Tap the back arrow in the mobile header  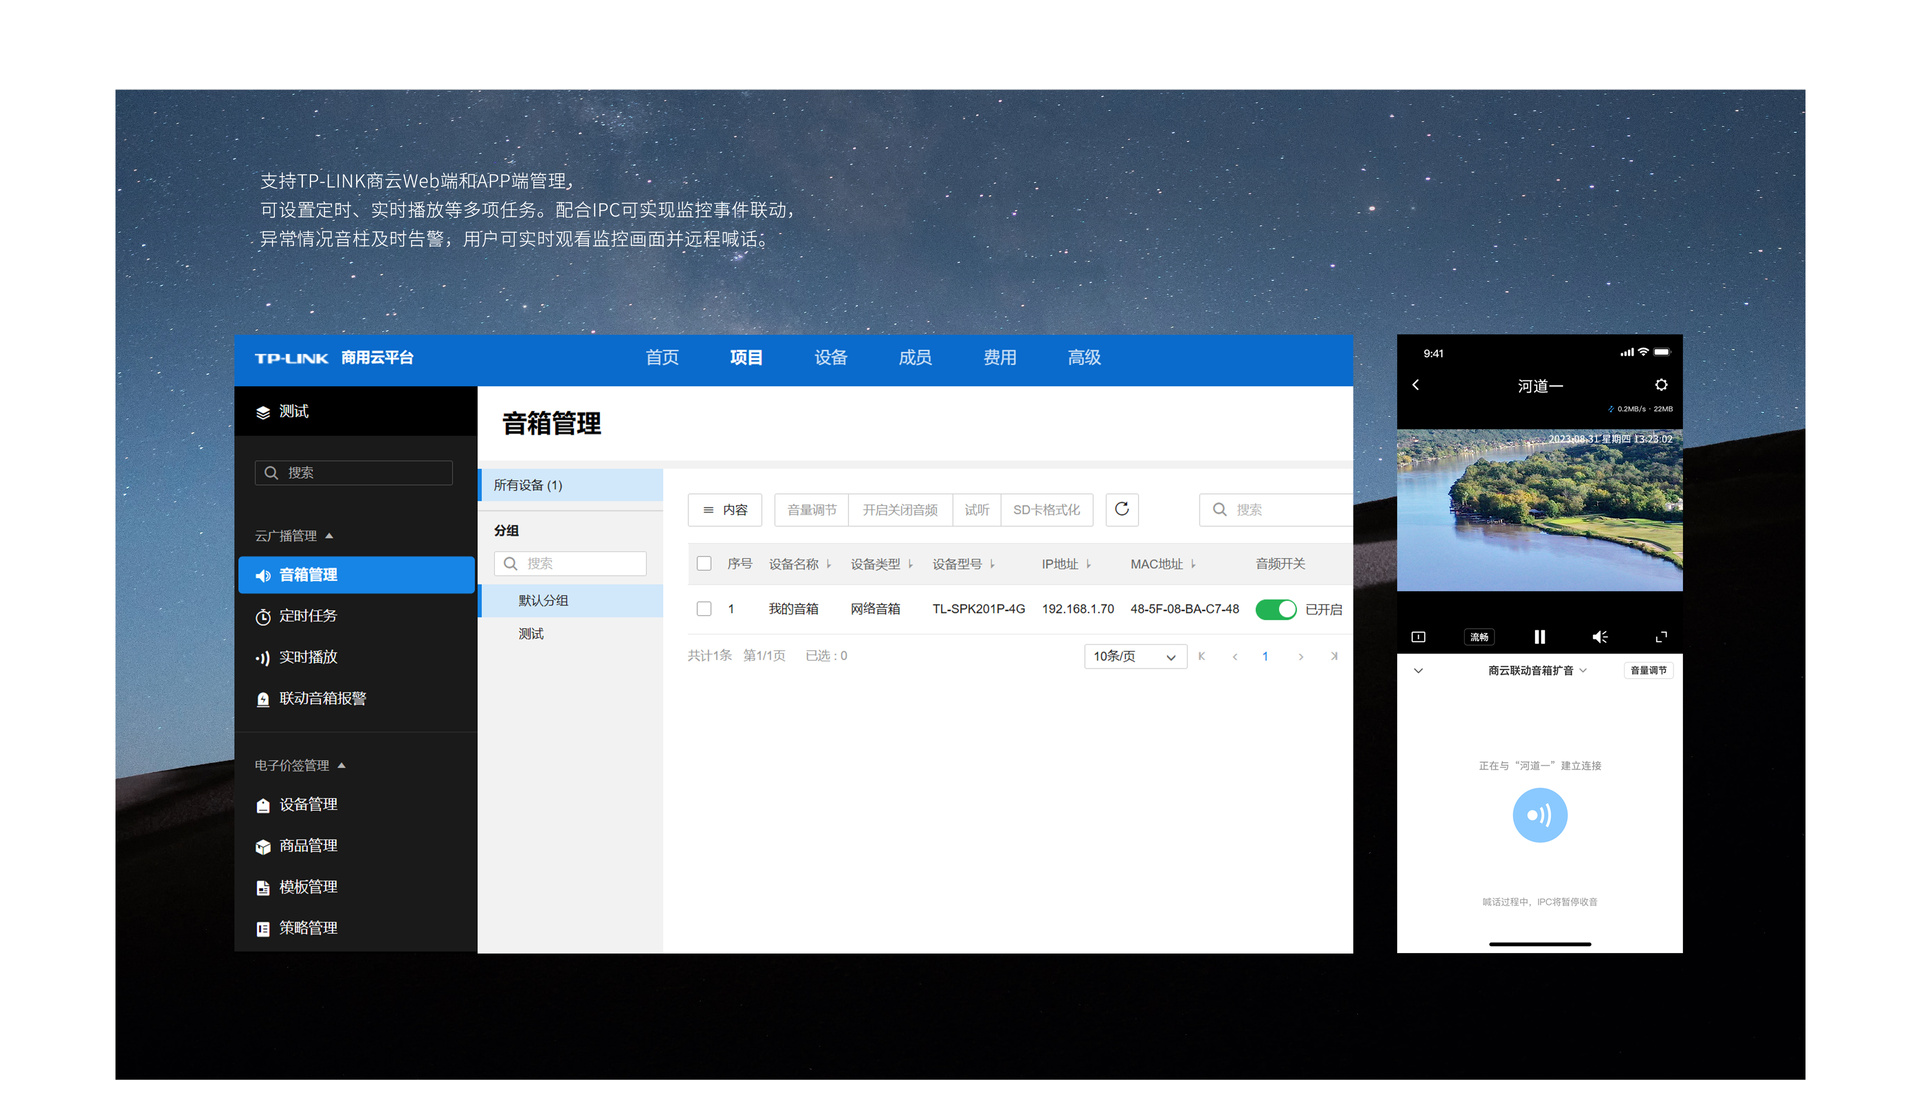click(1416, 385)
